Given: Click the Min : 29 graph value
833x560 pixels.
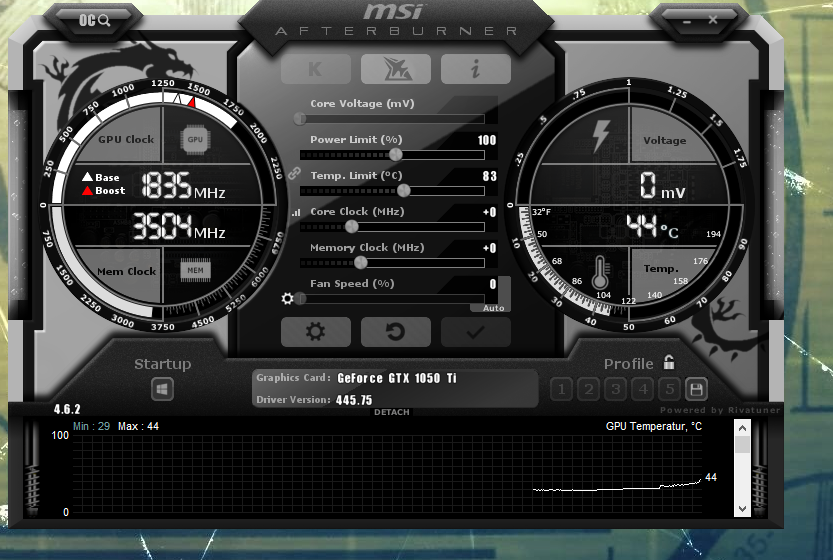Looking at the screenshot, I should (91, 426).
